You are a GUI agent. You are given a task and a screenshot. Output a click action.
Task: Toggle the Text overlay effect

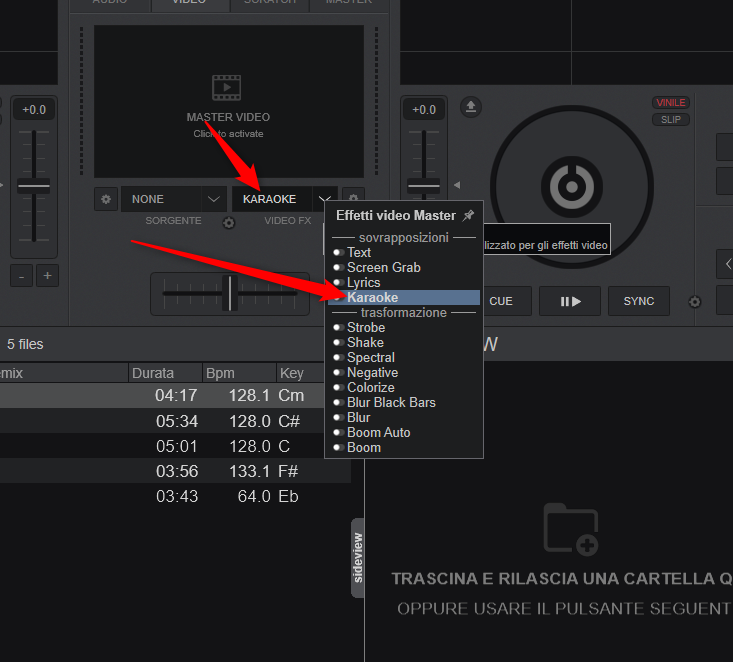tap(359, 253)
